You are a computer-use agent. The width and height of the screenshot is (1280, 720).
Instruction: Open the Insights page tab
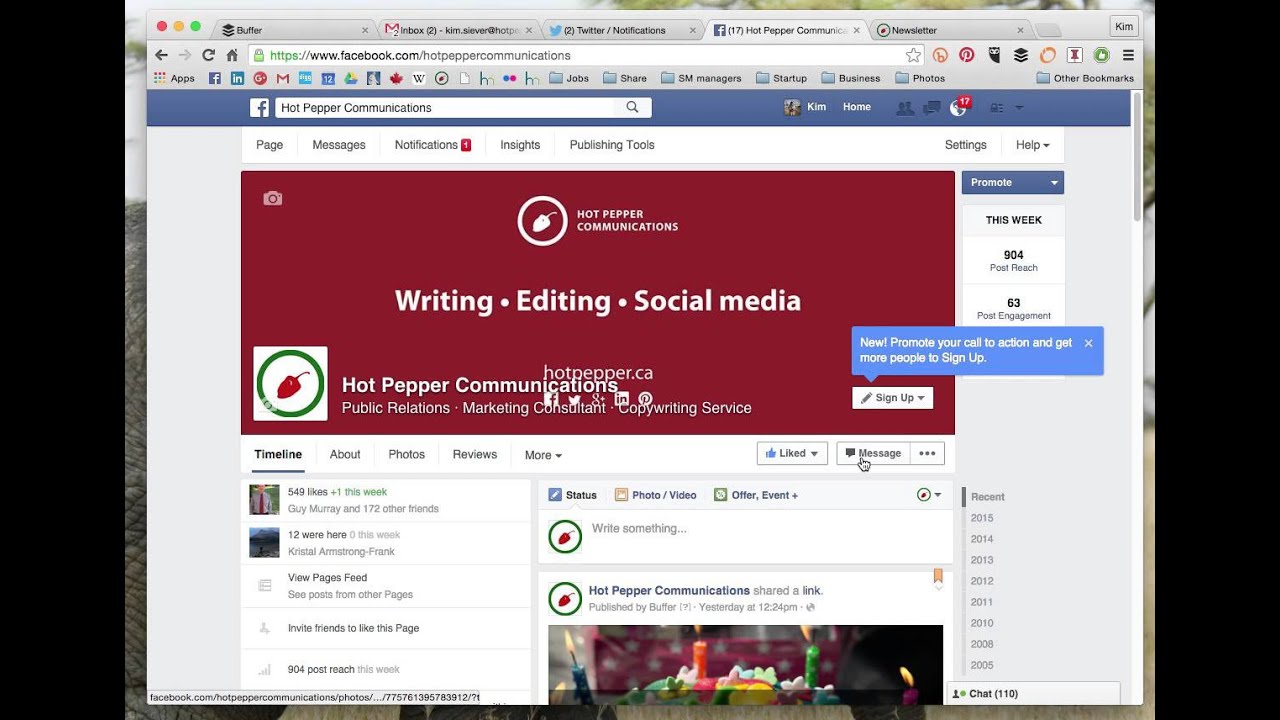pyautogui.click(x=520, y=145)
